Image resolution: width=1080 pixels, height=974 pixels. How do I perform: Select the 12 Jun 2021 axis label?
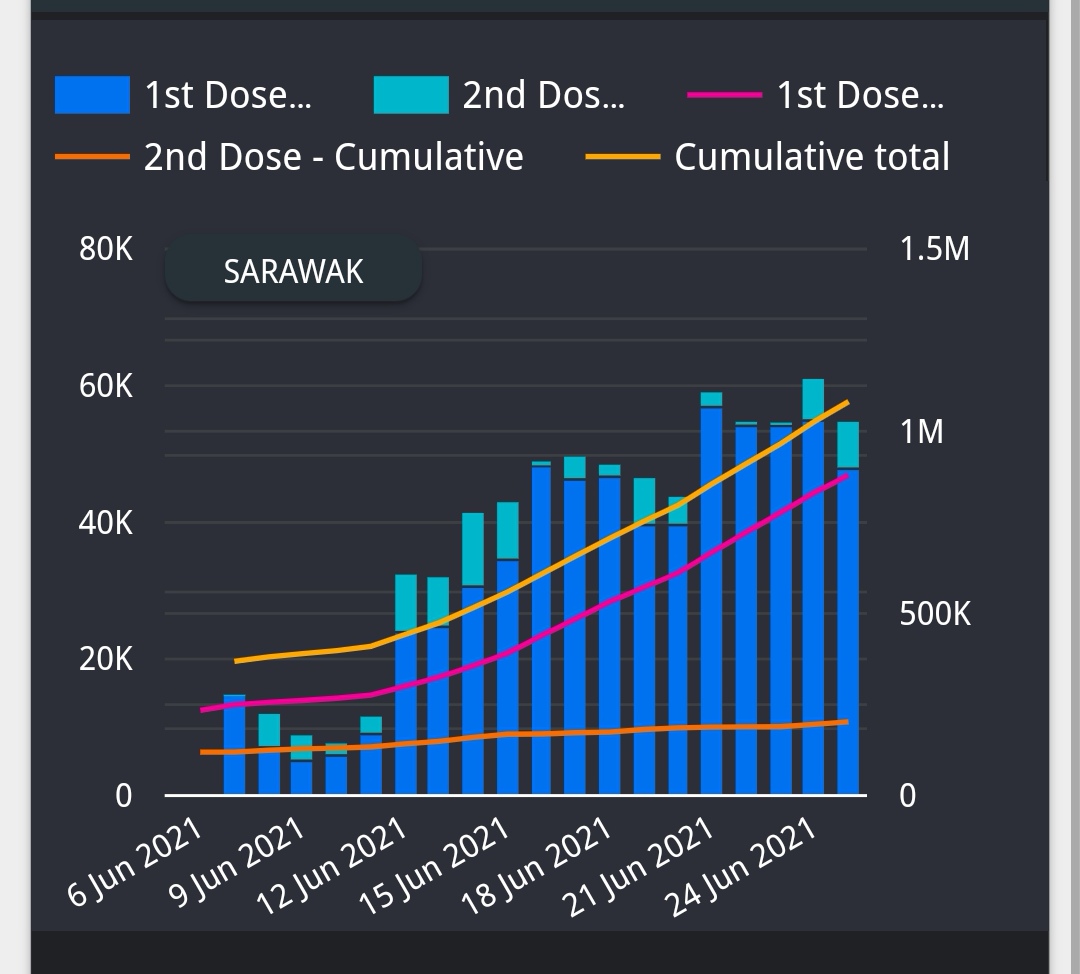click(x=331, y=867)
